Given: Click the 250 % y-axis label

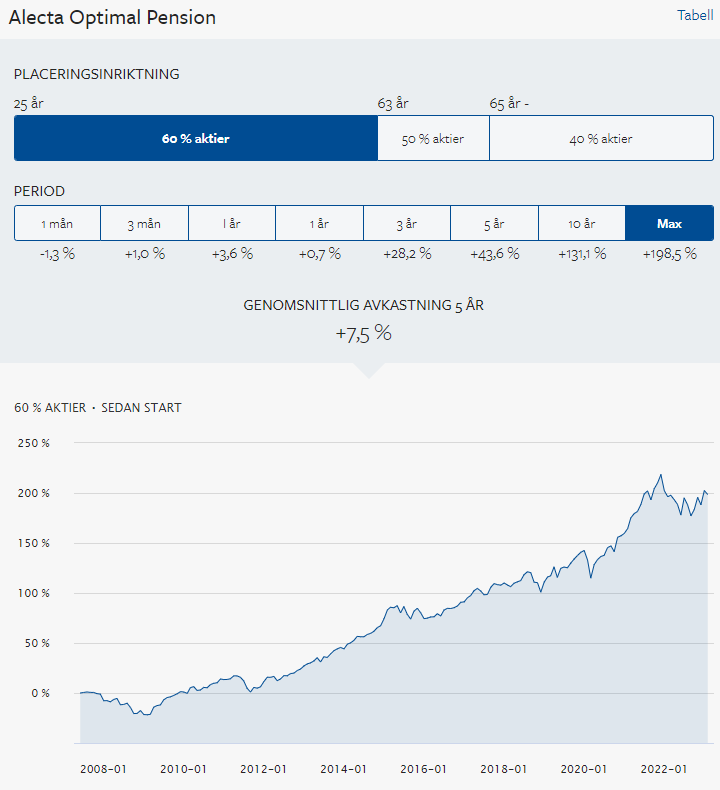Looking at the screenshot, I should pyautogui.click(x=33, y=443).
